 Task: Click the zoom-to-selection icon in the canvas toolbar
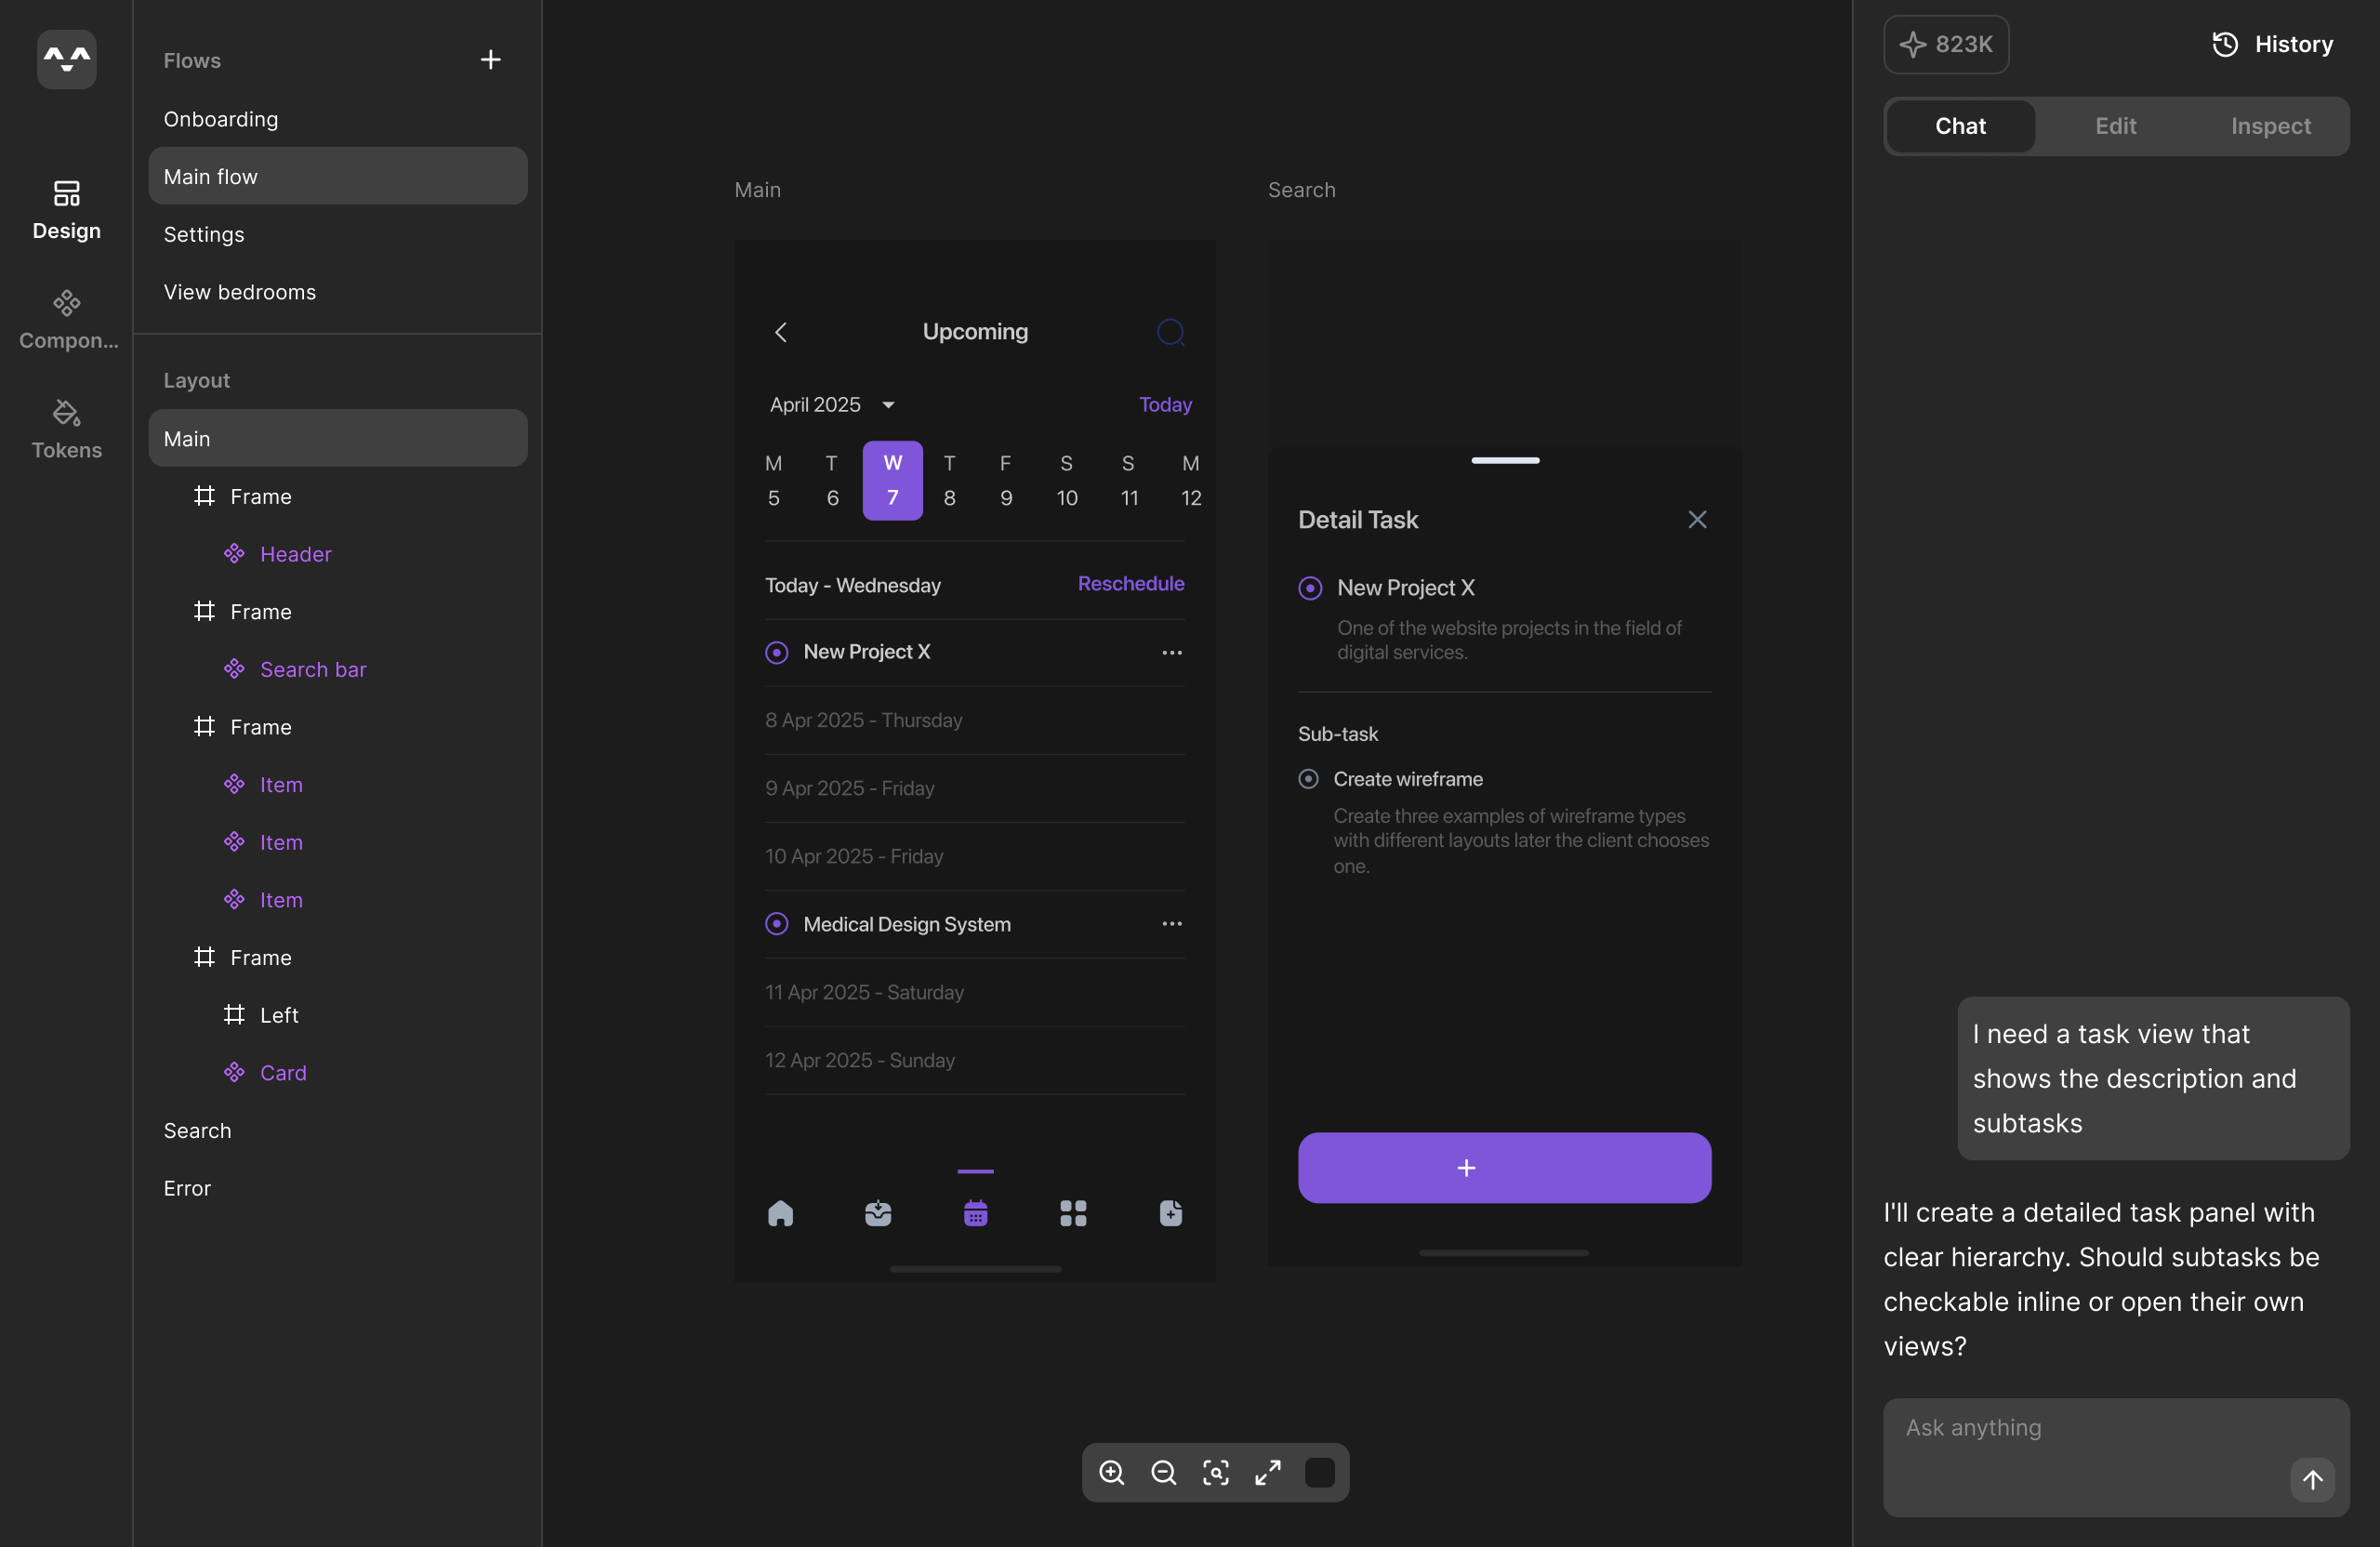click(1215, 1473)
